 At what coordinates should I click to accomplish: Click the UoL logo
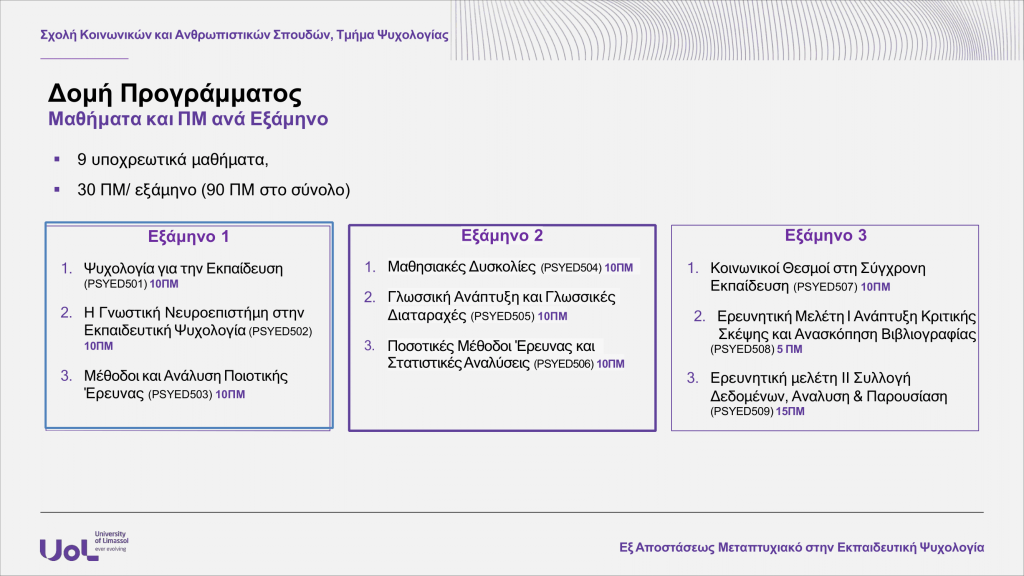68,548
